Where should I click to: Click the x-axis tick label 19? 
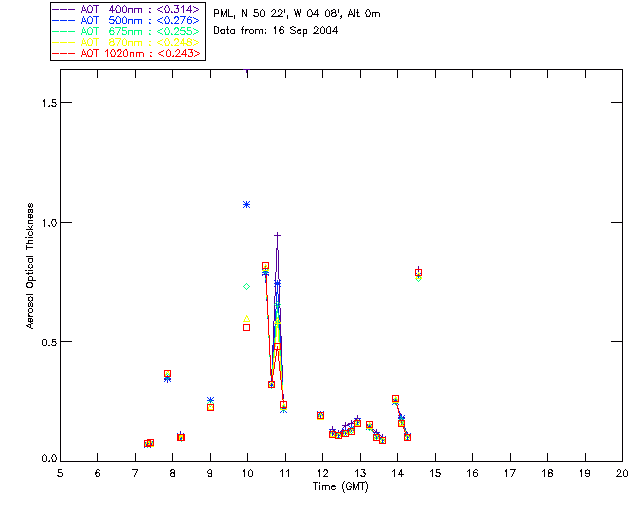[x=585, y=473]
